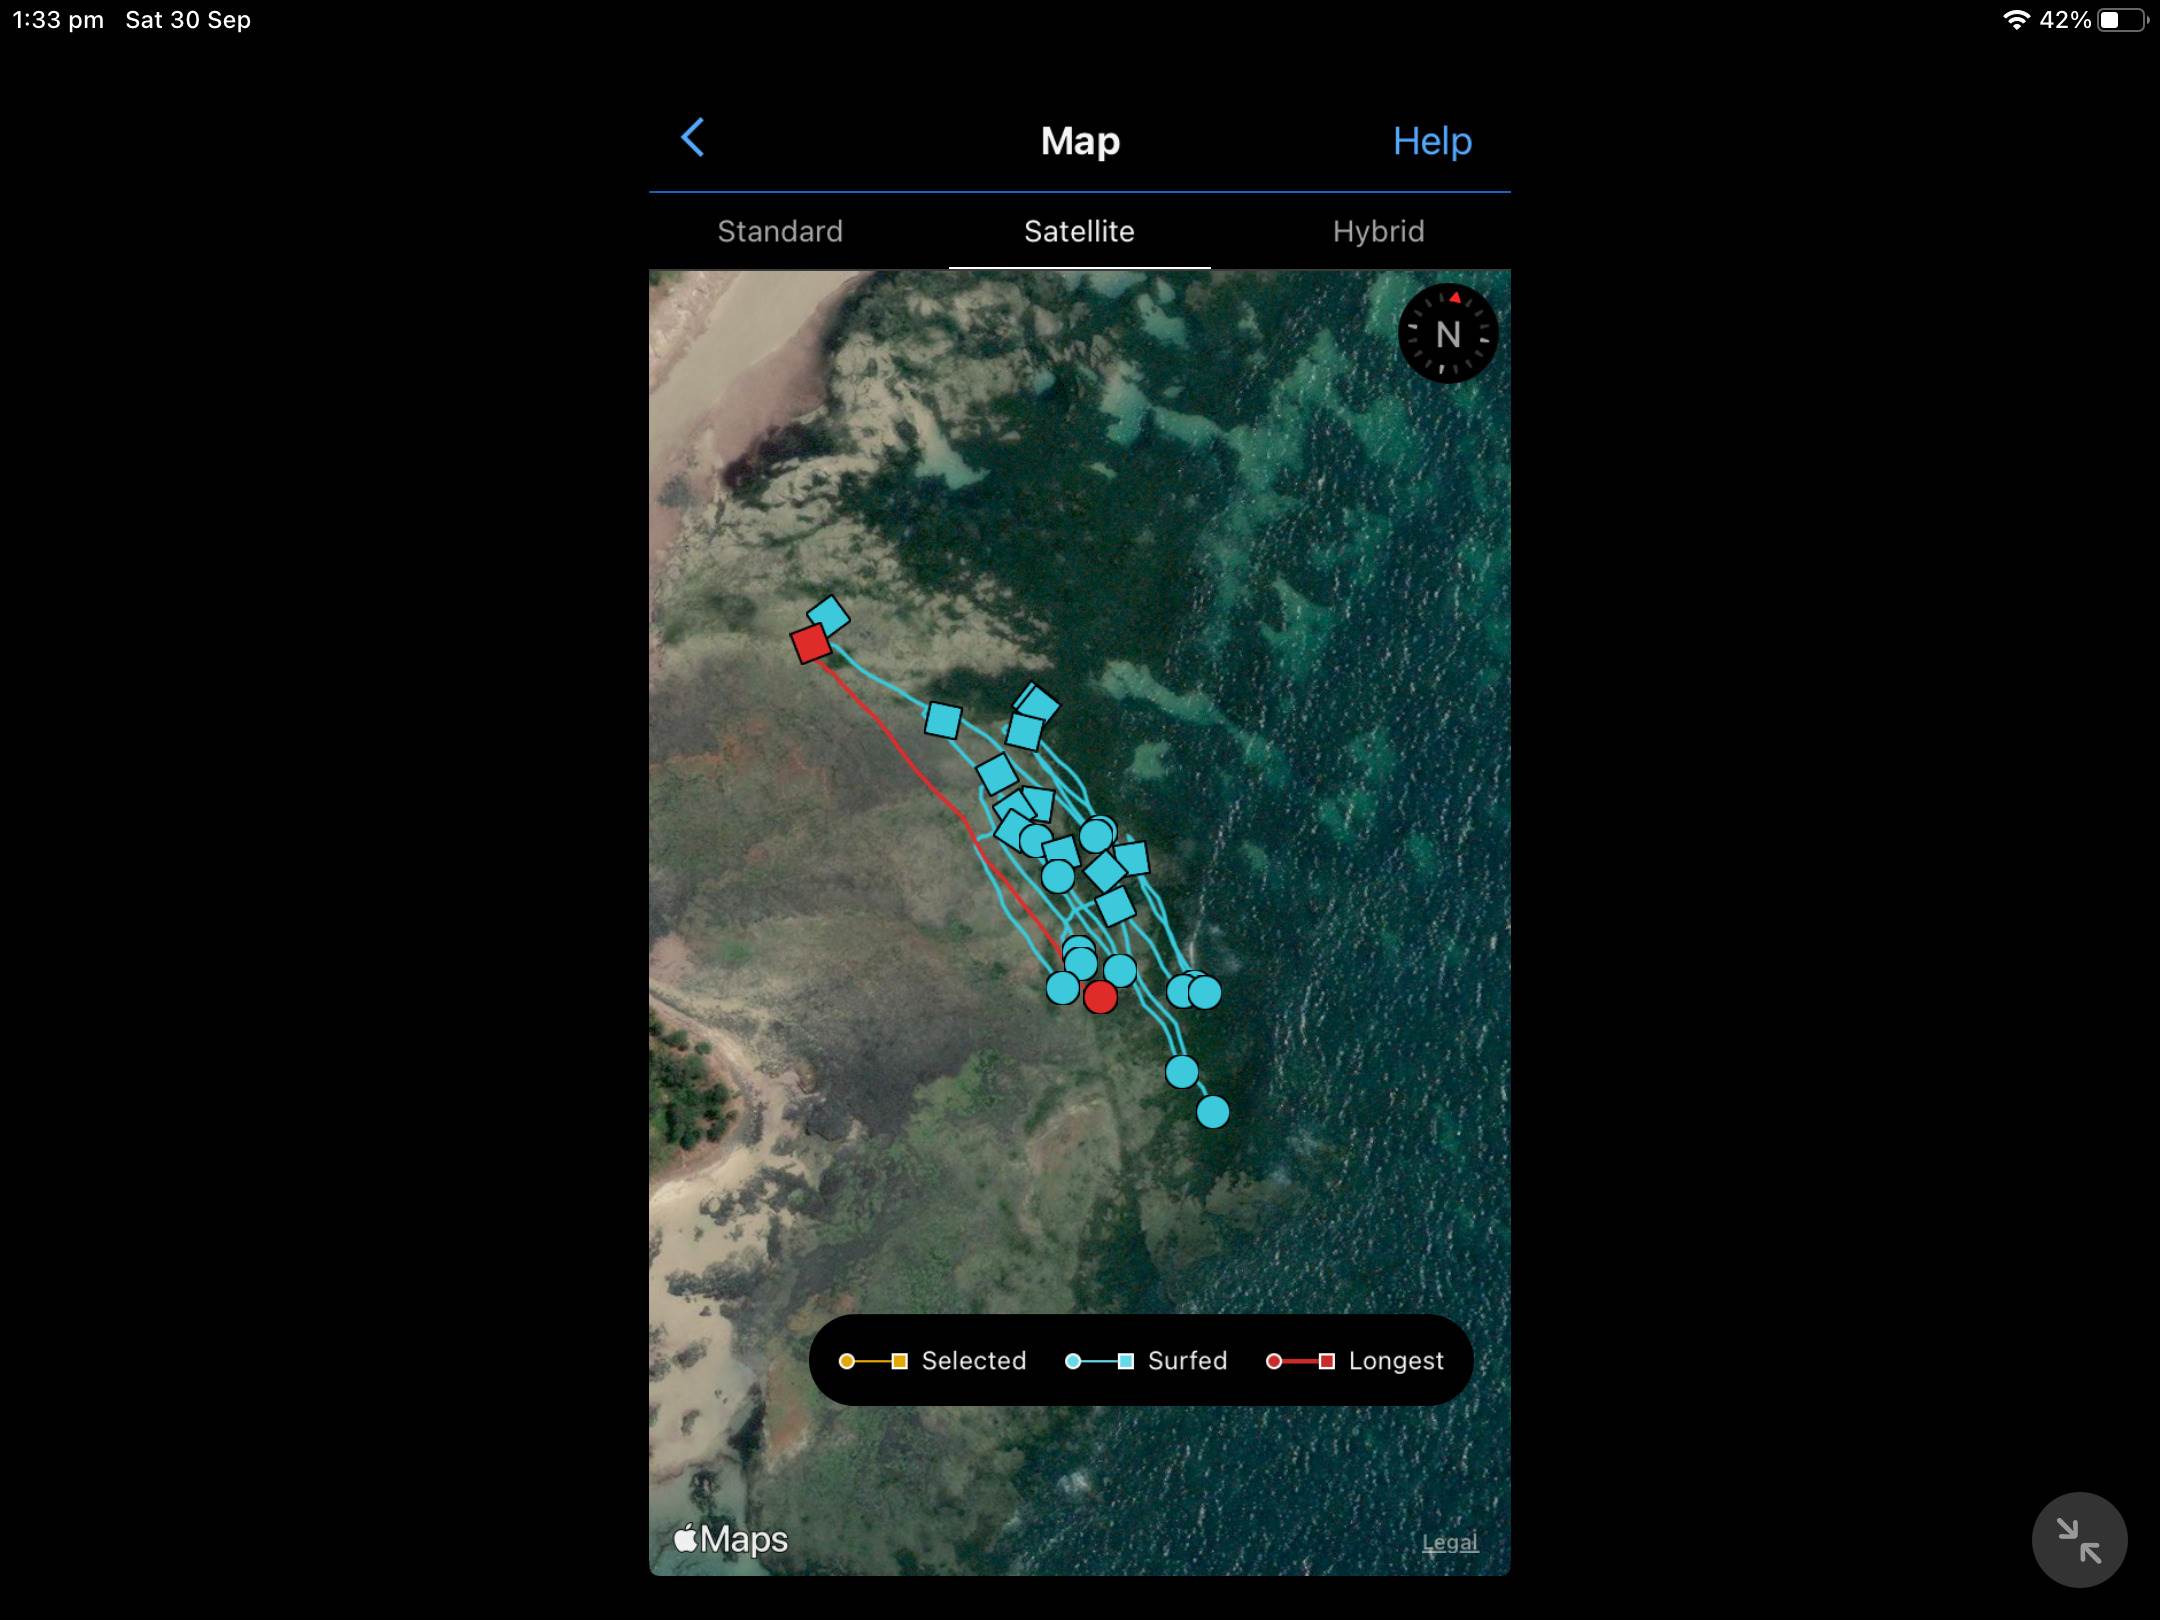The width and height of the screenshot is (2160, 1620).
Task: Tap the red circle longest-wave start marker
Action: tap(1100, 997)
